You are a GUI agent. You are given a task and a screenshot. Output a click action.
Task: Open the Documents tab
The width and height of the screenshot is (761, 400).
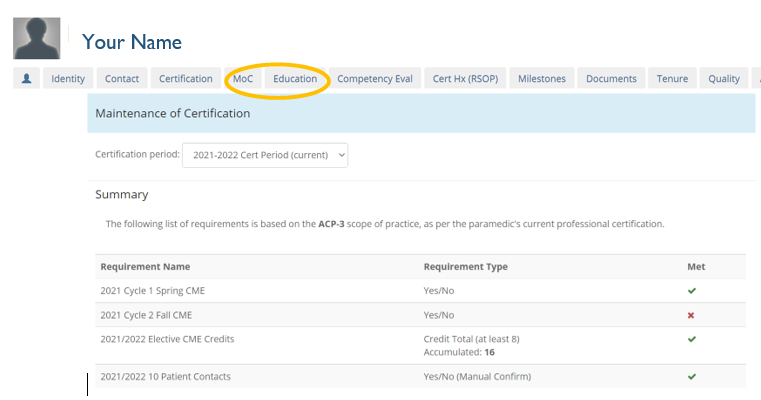coord(611,79)
